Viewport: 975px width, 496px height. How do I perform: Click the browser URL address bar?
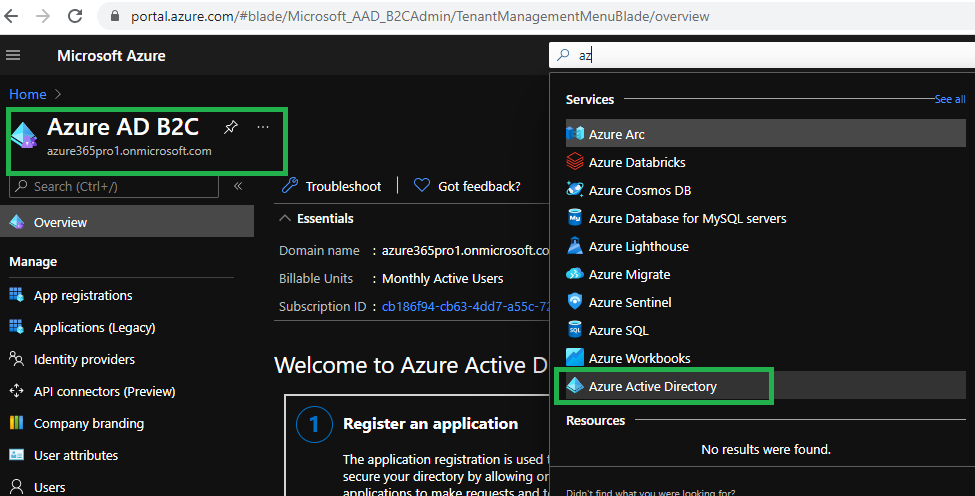(x=535, y=16)
